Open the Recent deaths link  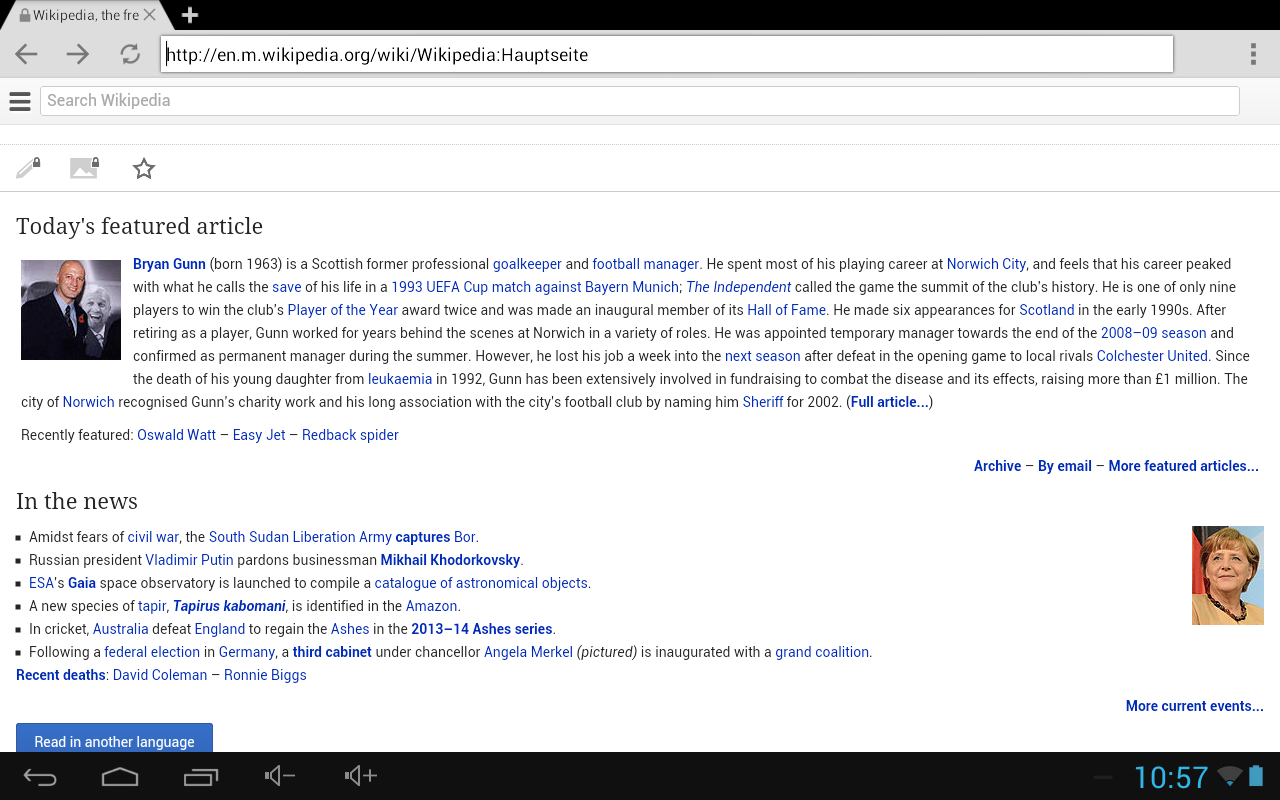[61, 675]
